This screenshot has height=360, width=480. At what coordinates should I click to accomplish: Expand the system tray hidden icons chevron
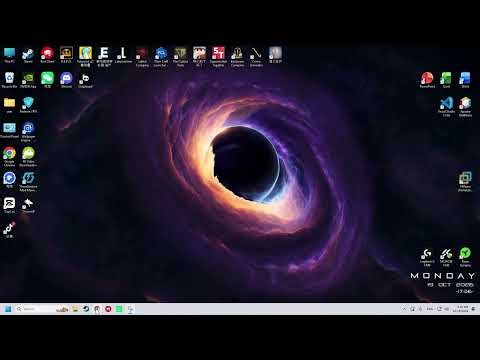404,309
